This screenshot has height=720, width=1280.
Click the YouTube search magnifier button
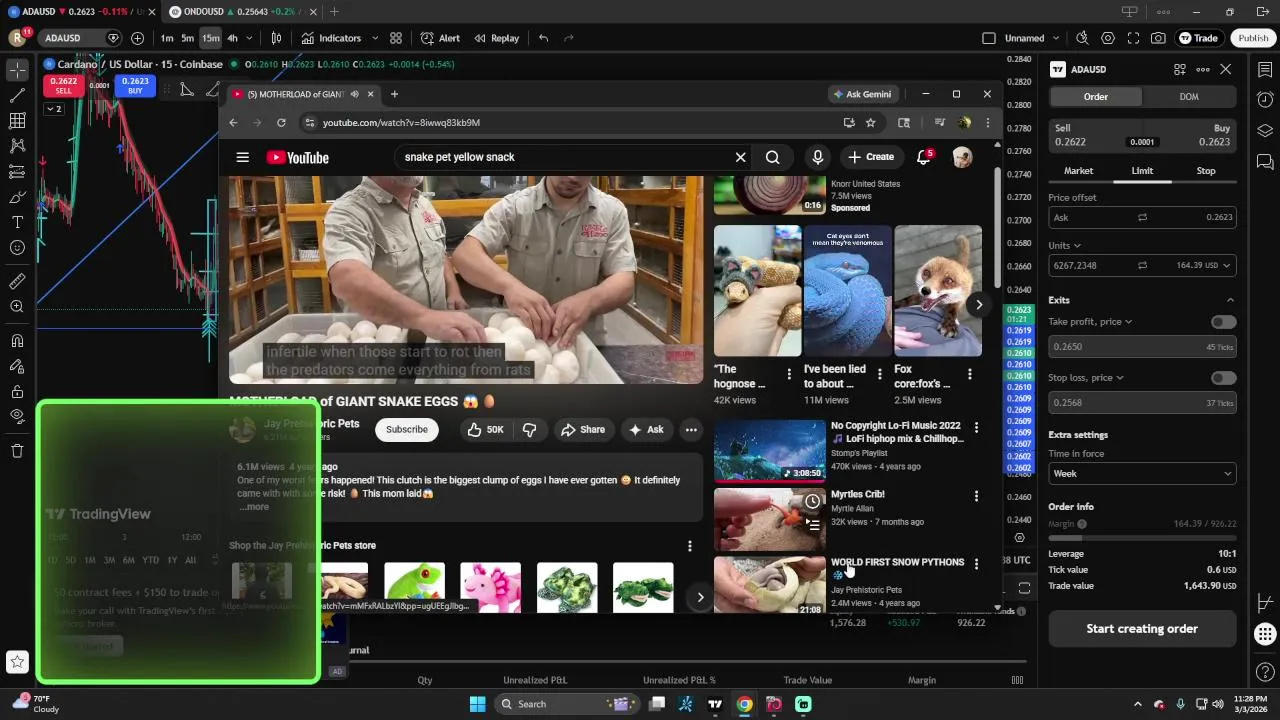[772, 157]
